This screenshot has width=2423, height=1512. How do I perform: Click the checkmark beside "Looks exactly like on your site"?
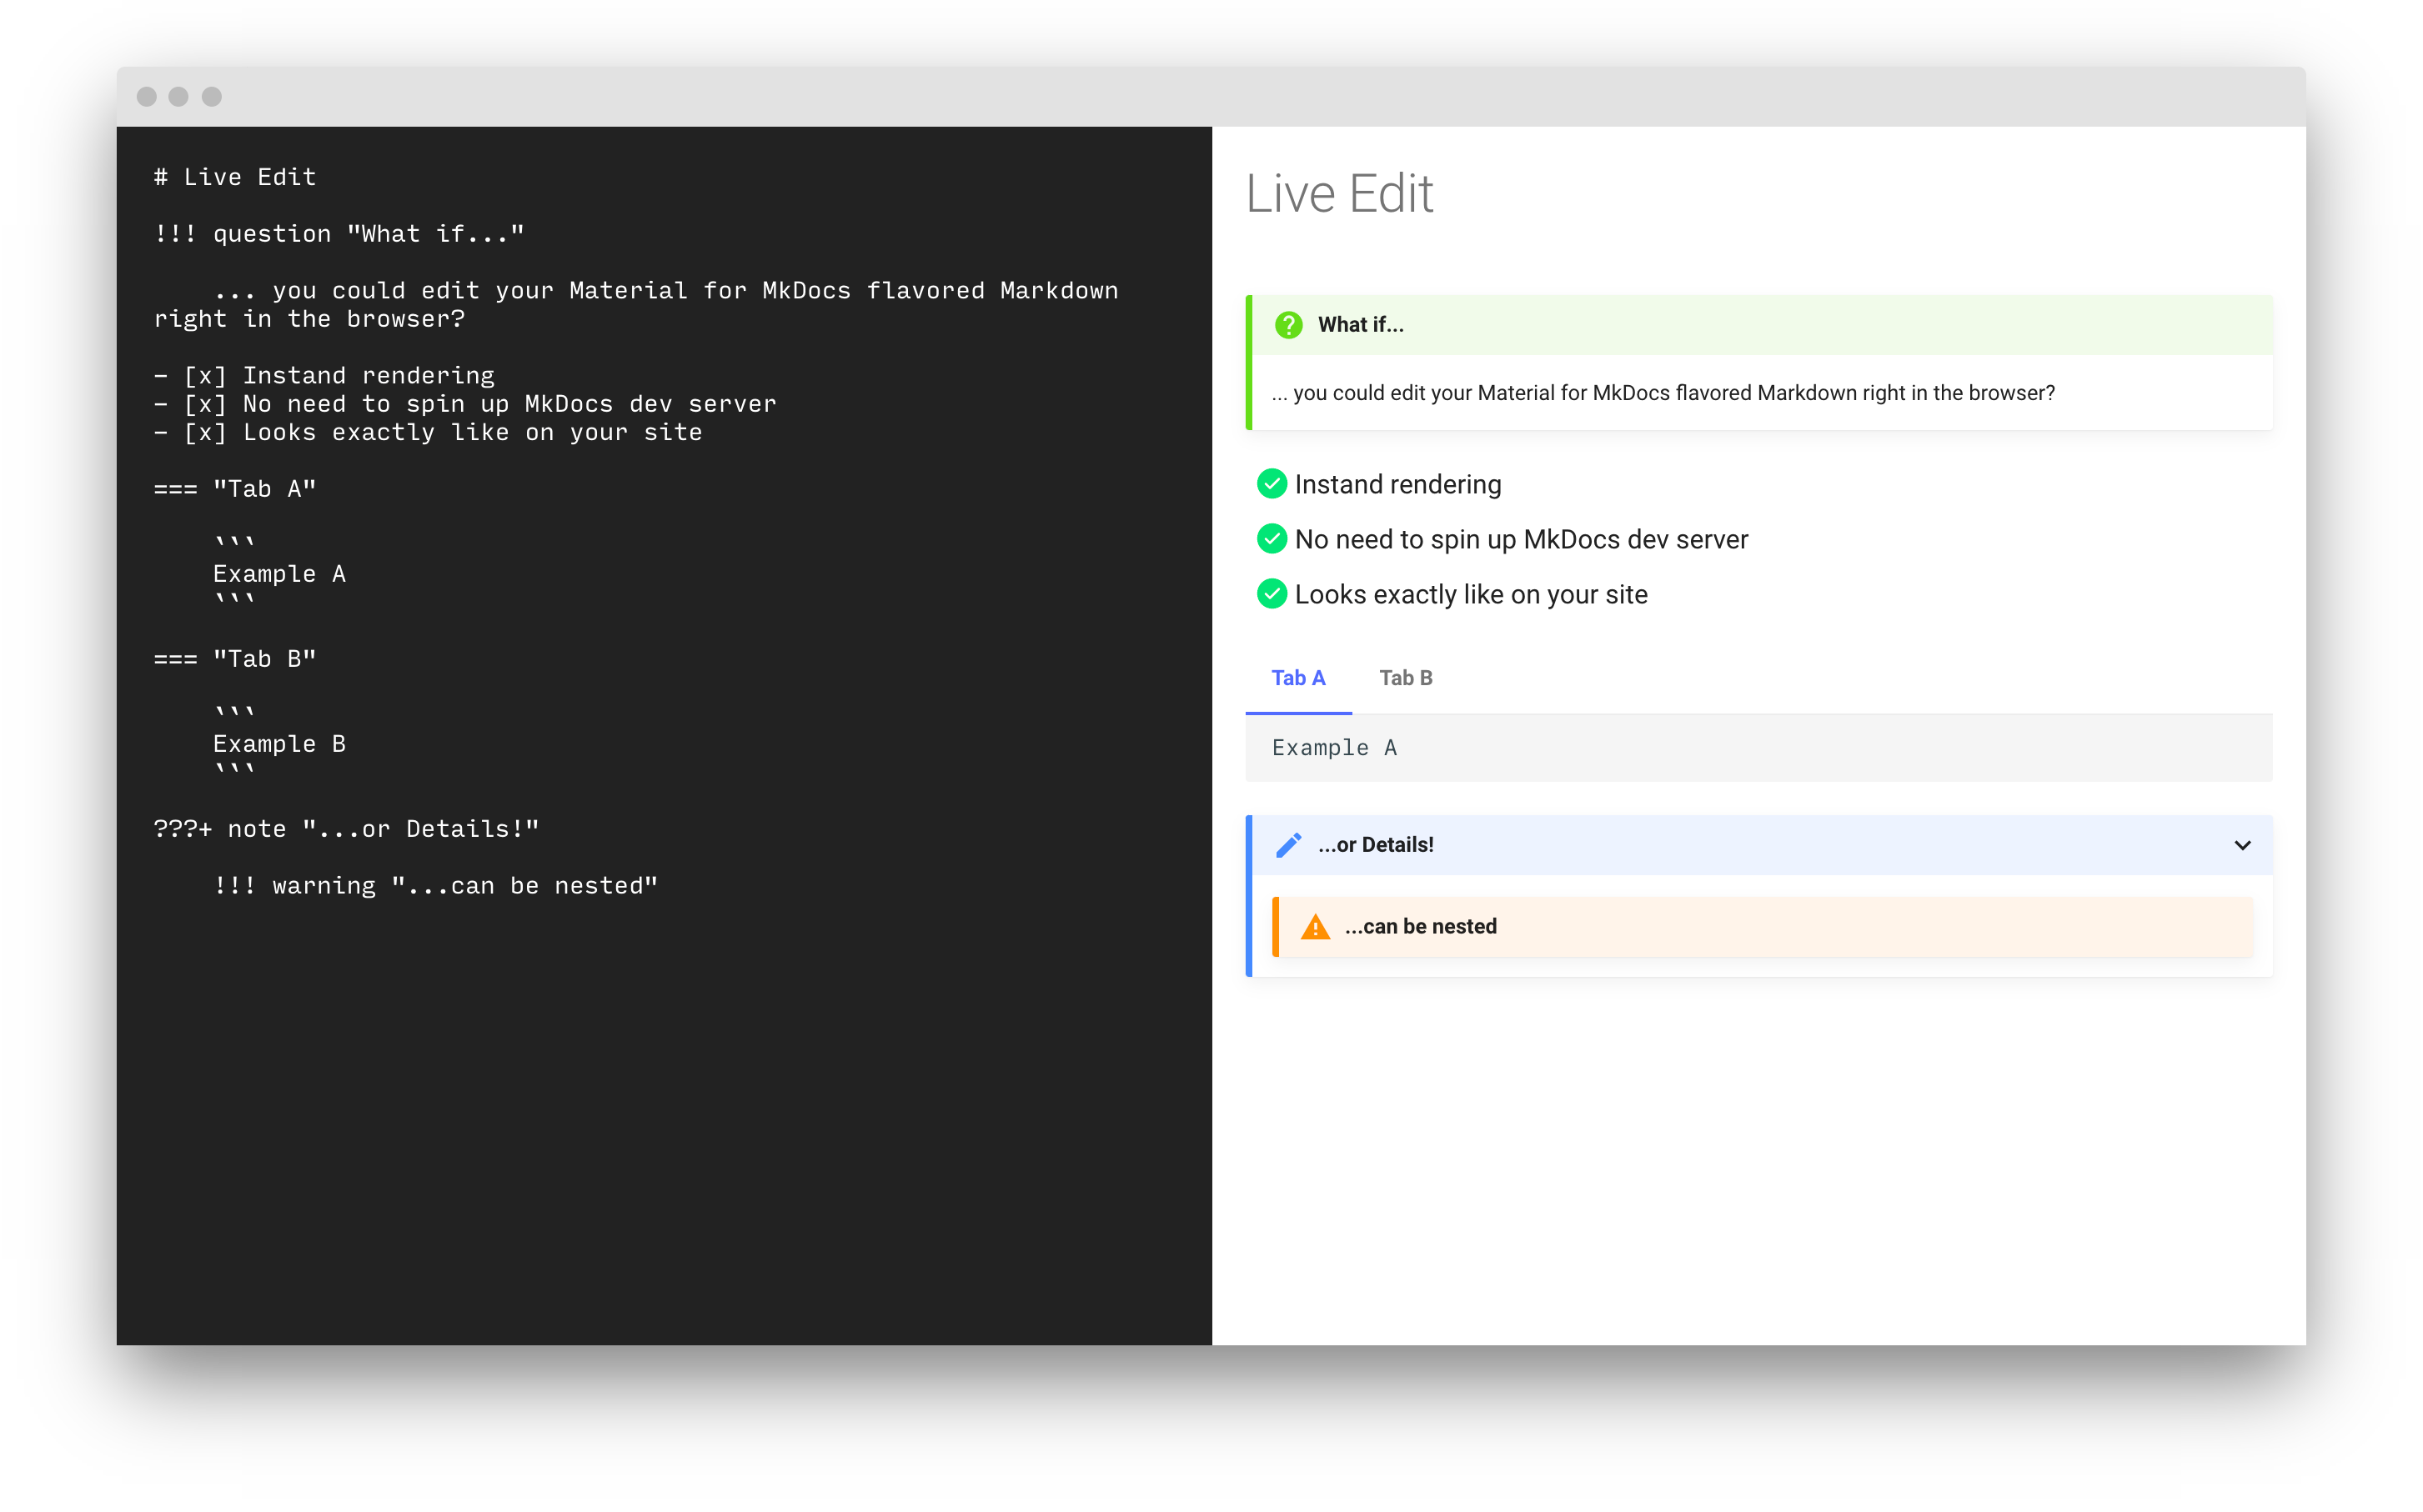[1272, 593]
